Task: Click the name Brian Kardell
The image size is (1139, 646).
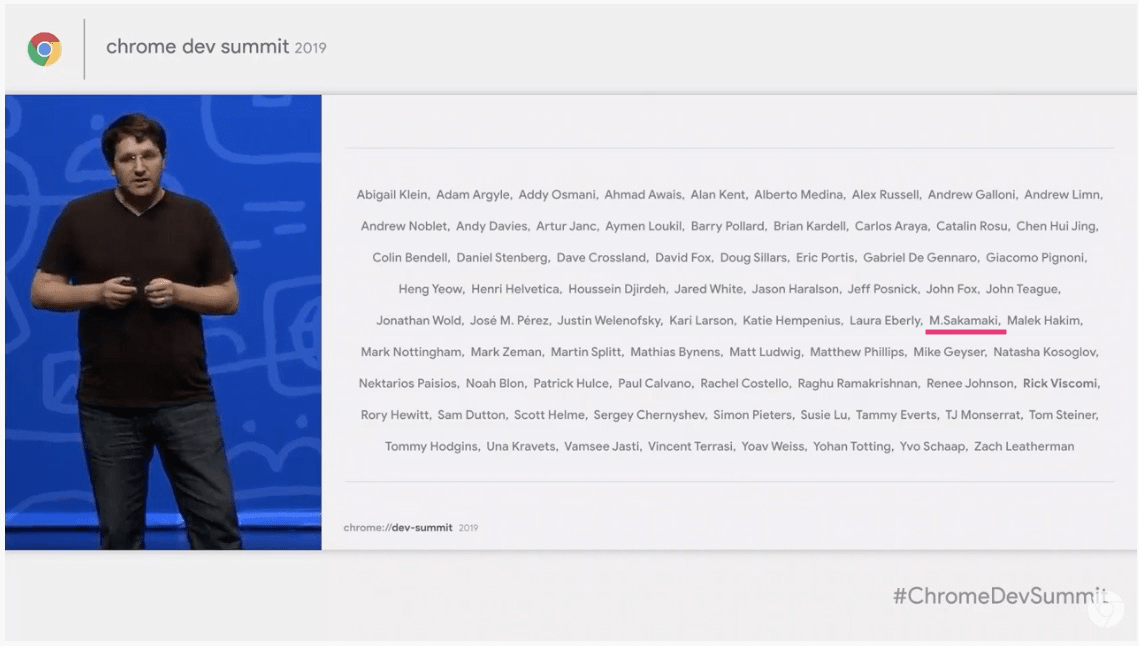Action: 809,226
